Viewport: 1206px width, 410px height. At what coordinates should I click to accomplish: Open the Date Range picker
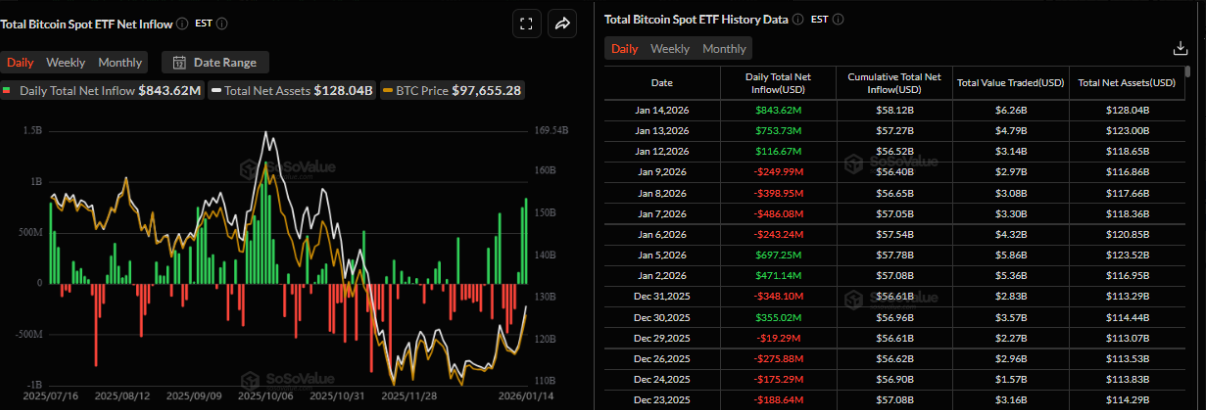point(214,62)
